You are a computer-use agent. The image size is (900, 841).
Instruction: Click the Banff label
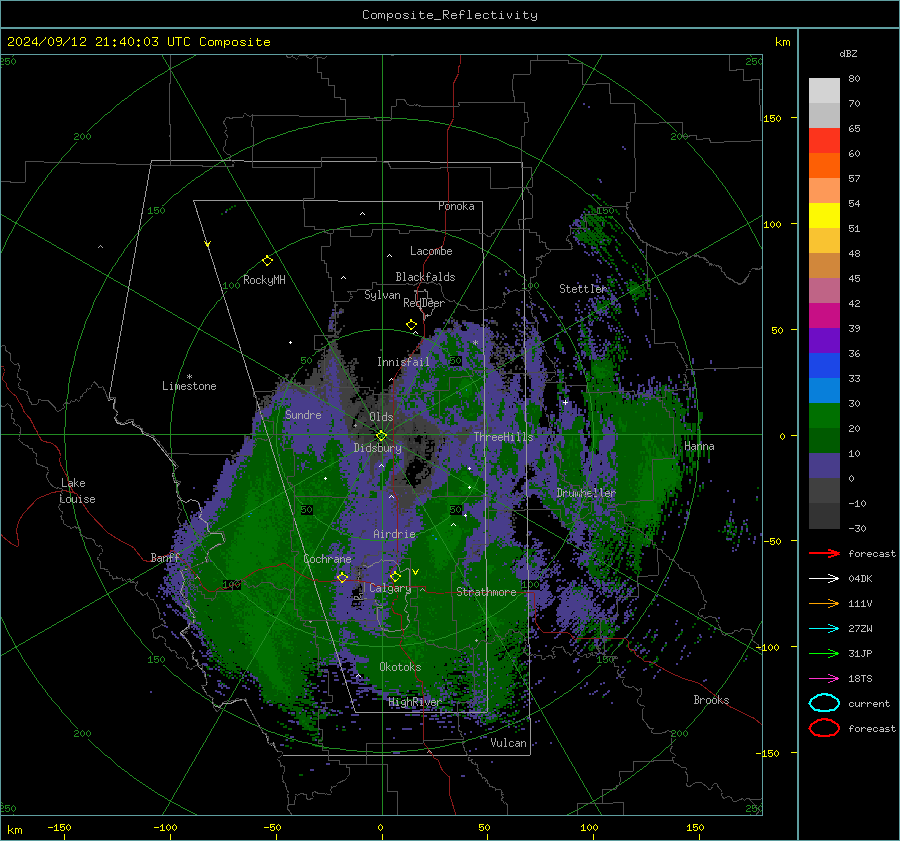coord(165,557)
